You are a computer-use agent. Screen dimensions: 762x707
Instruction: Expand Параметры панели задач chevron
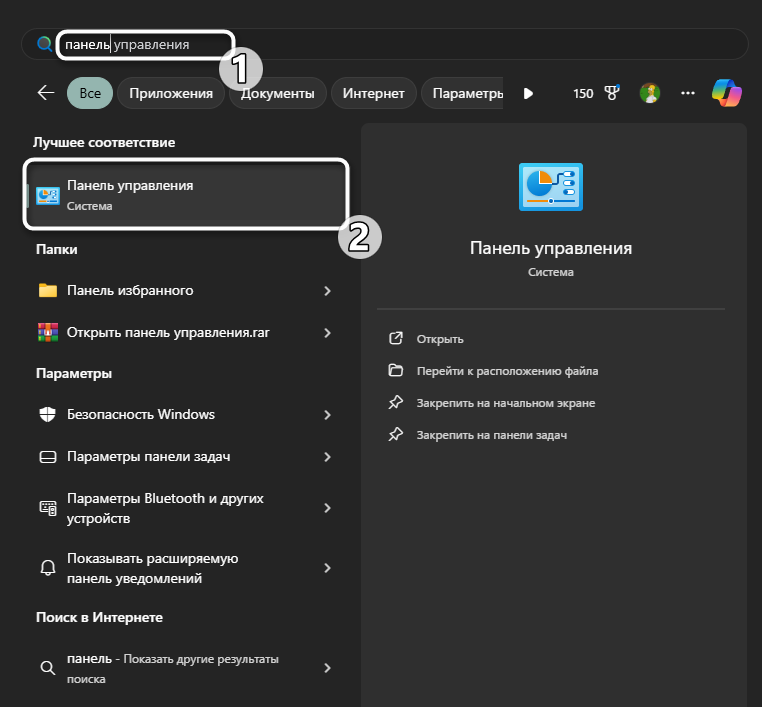pyautogui.click(x=328, y=457)
